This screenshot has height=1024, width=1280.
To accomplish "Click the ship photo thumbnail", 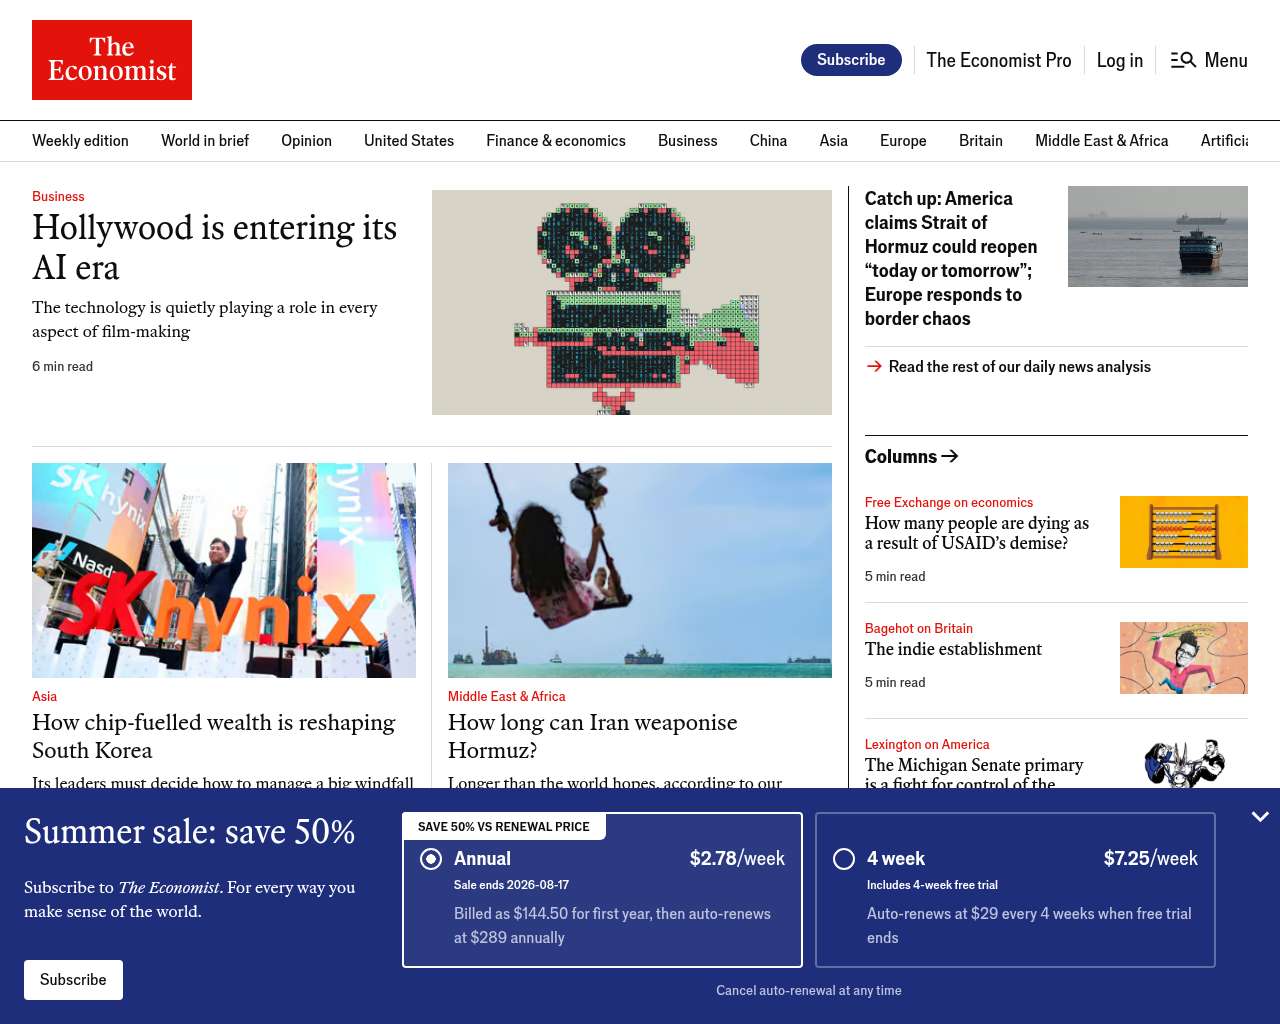I will coord(1158,236).
